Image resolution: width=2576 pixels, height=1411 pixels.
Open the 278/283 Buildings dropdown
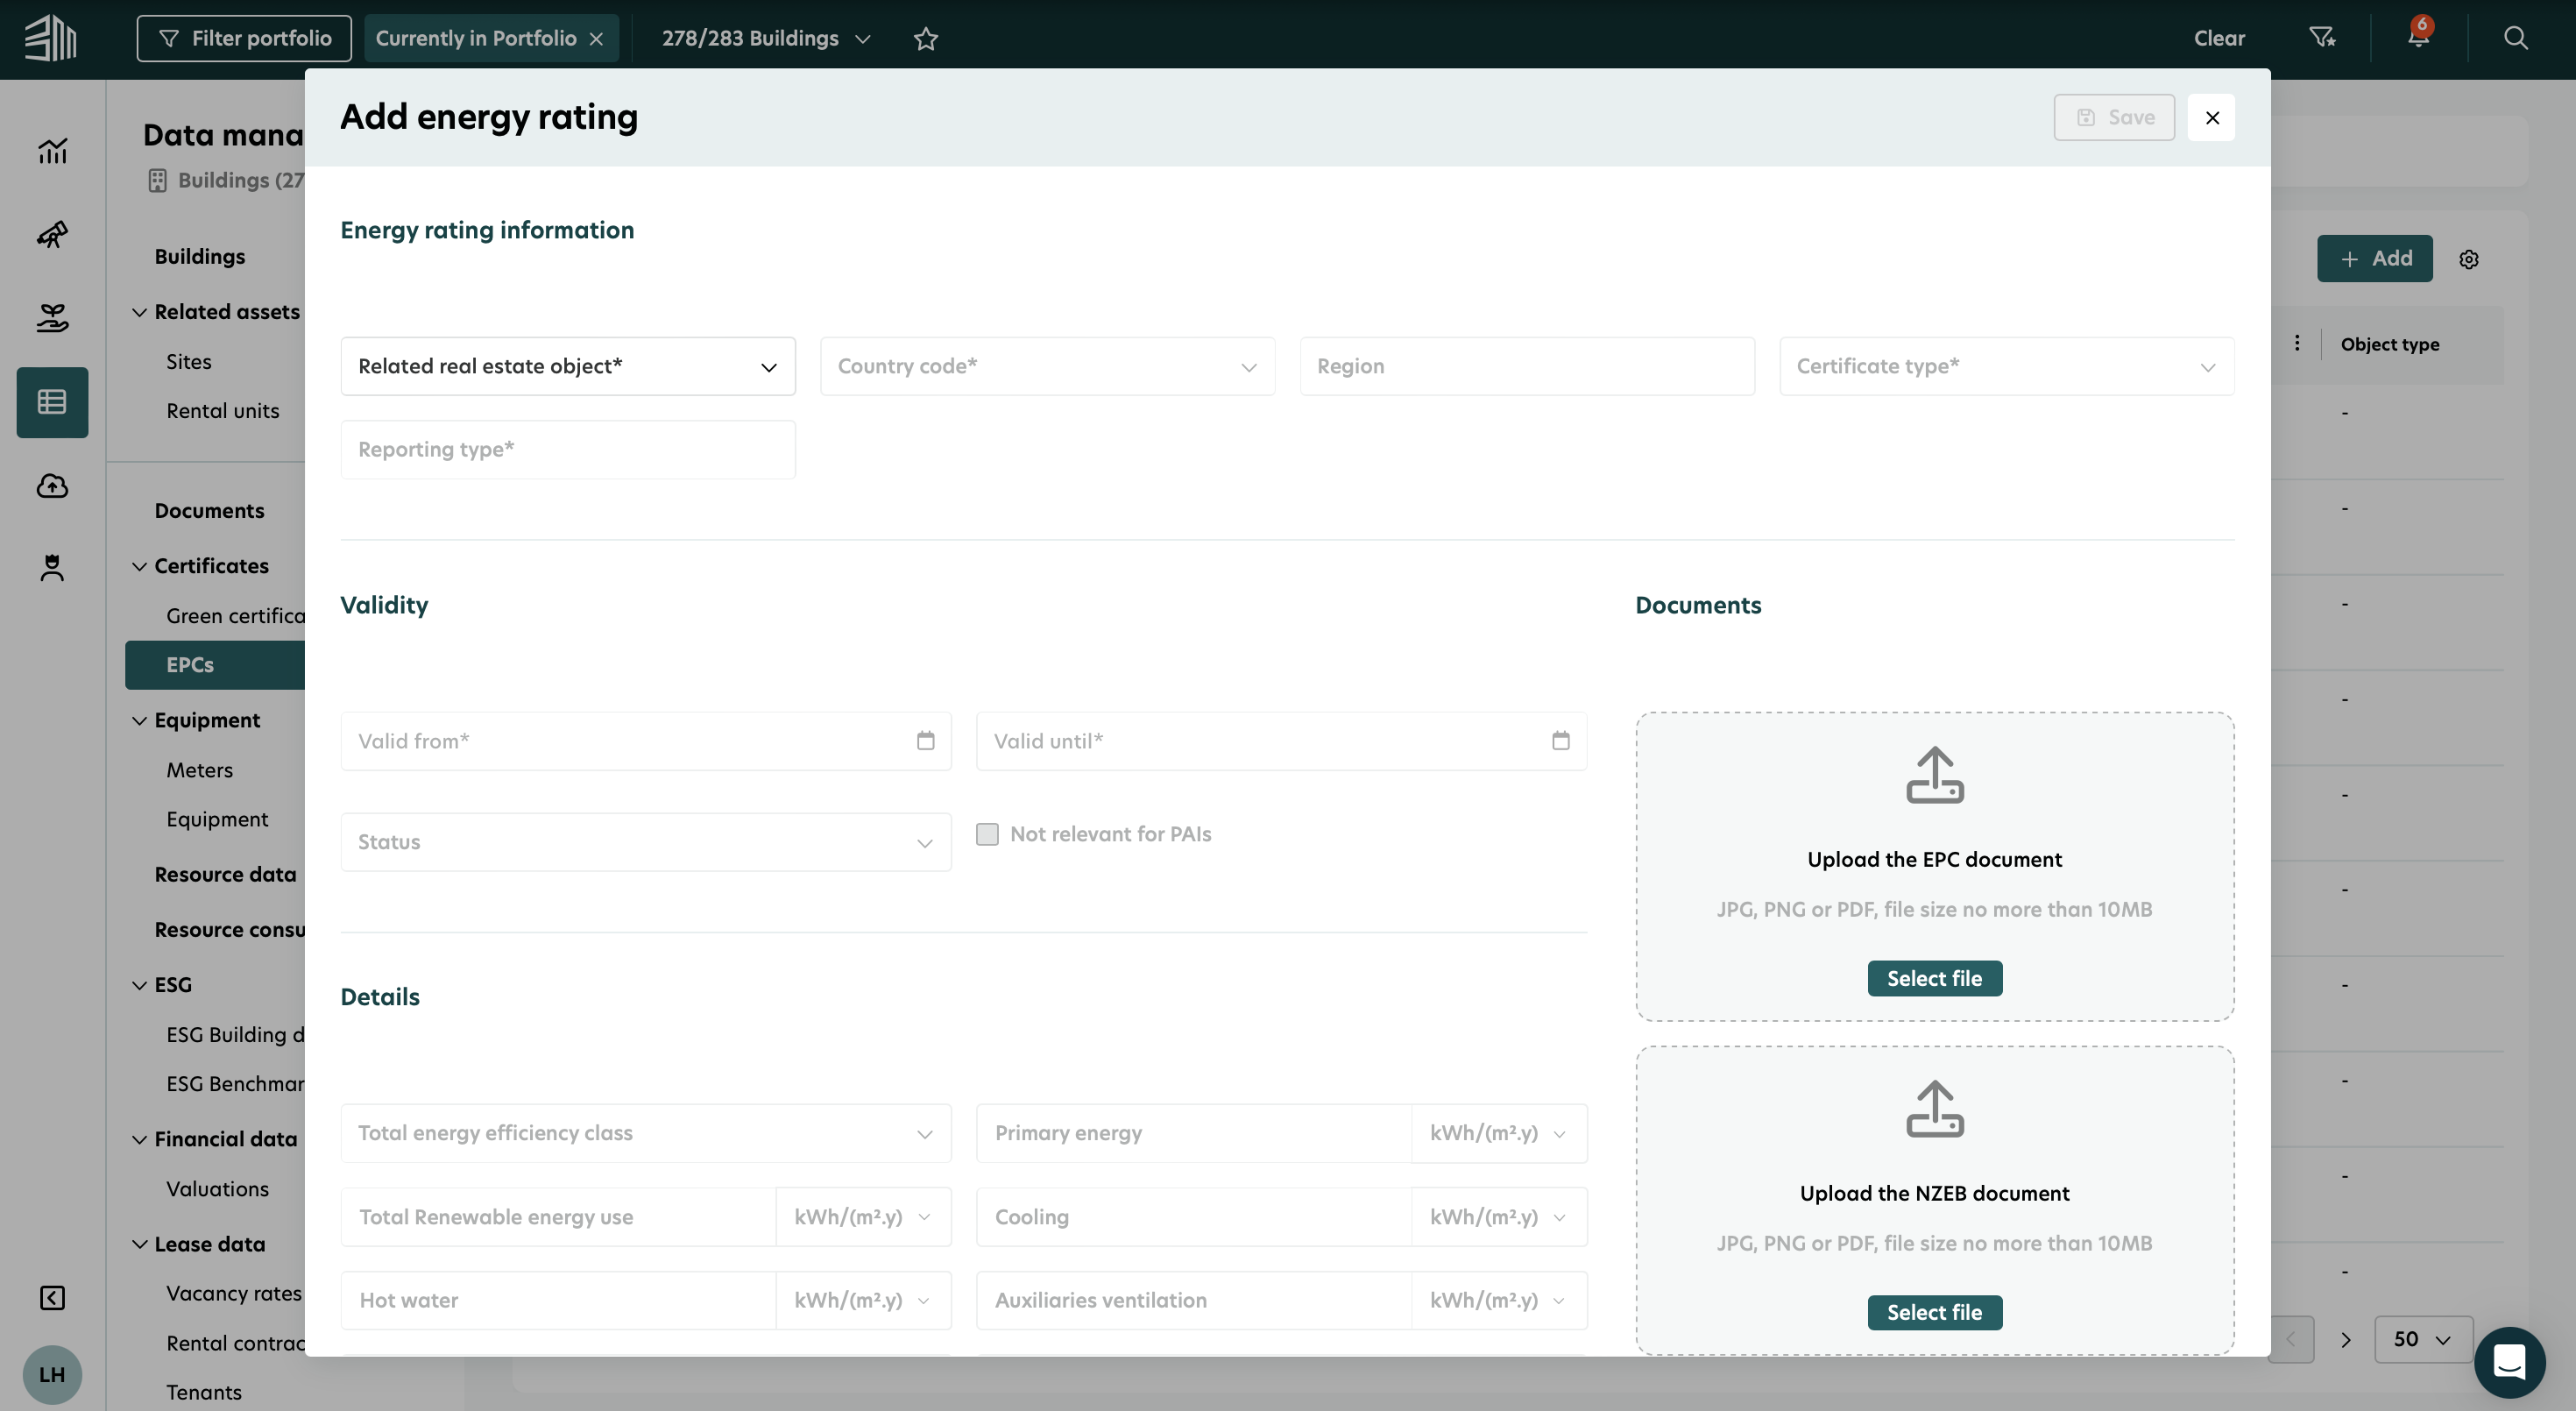click(765, 38)
